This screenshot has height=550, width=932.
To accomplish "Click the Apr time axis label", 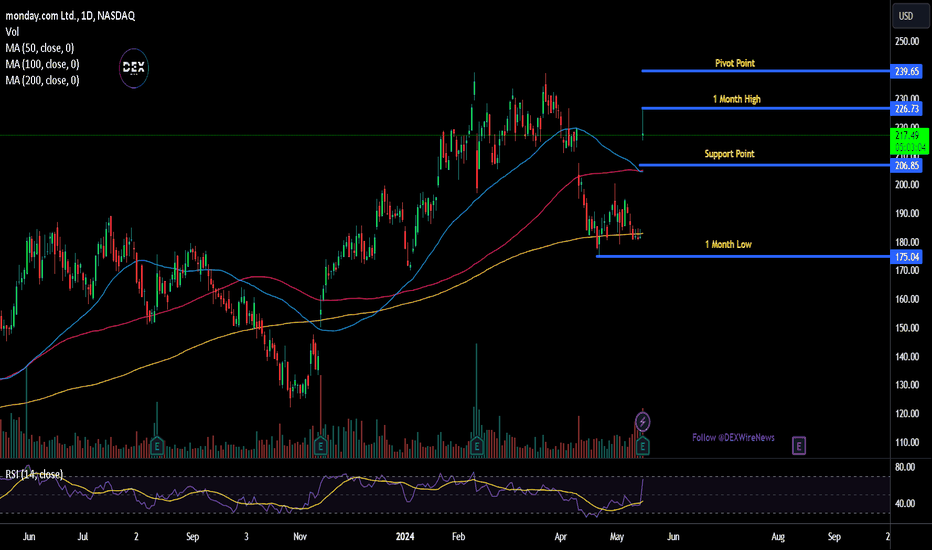I will [561, 536].
